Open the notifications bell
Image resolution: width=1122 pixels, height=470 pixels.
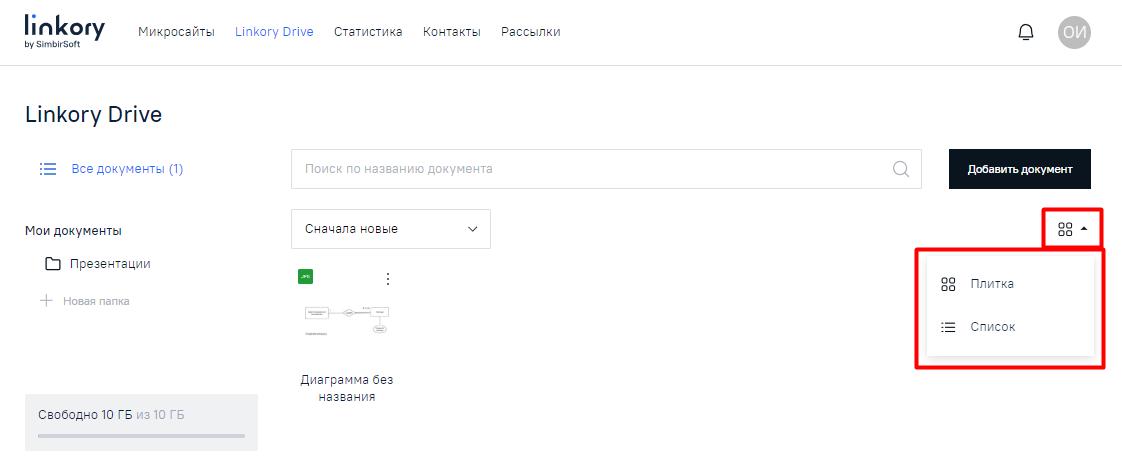click(1025, 32)
